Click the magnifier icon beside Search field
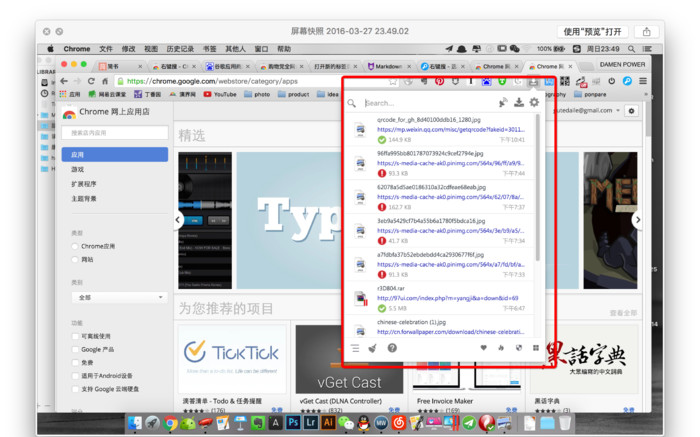 point(352,103)
